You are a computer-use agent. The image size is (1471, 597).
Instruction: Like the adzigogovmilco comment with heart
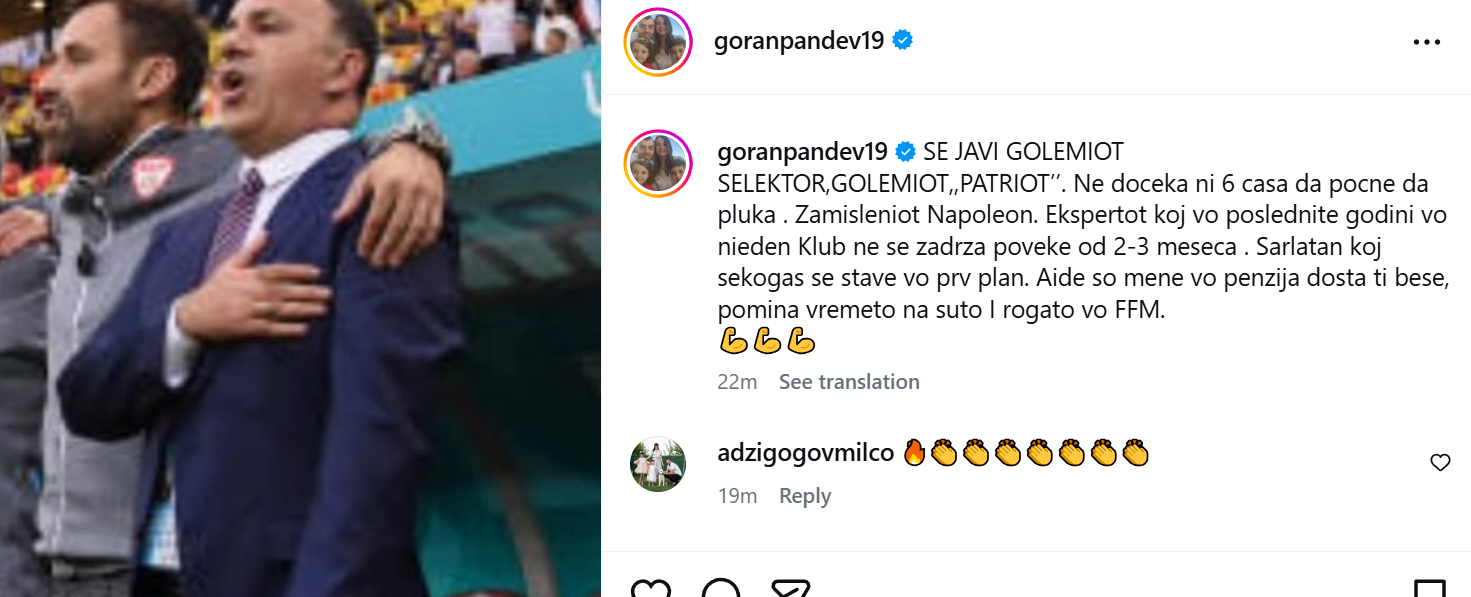point(1440,463)
